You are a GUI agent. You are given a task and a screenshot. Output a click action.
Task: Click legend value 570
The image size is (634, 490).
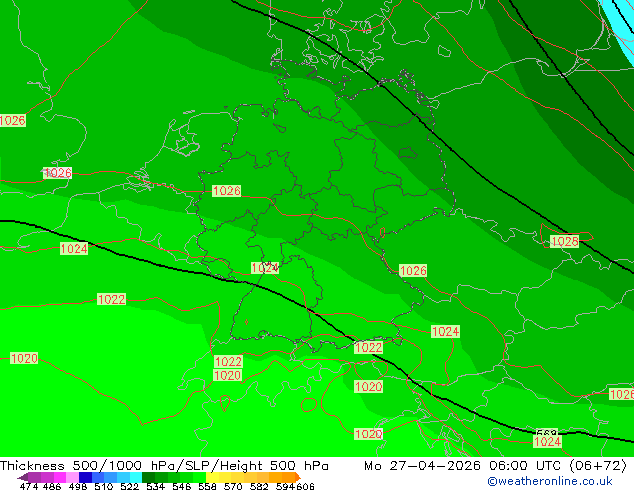point(233,486)
